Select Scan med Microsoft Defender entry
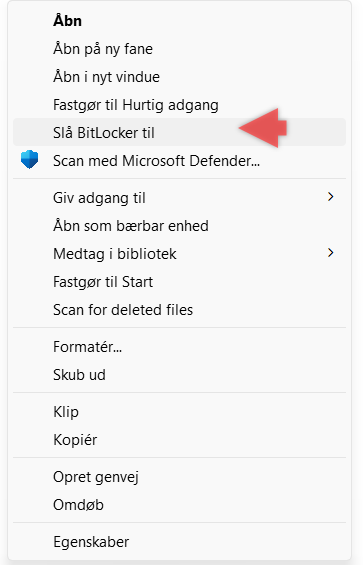Image resolution: width=363 pixels, height=565 pixels. click(x=180, y=160)
